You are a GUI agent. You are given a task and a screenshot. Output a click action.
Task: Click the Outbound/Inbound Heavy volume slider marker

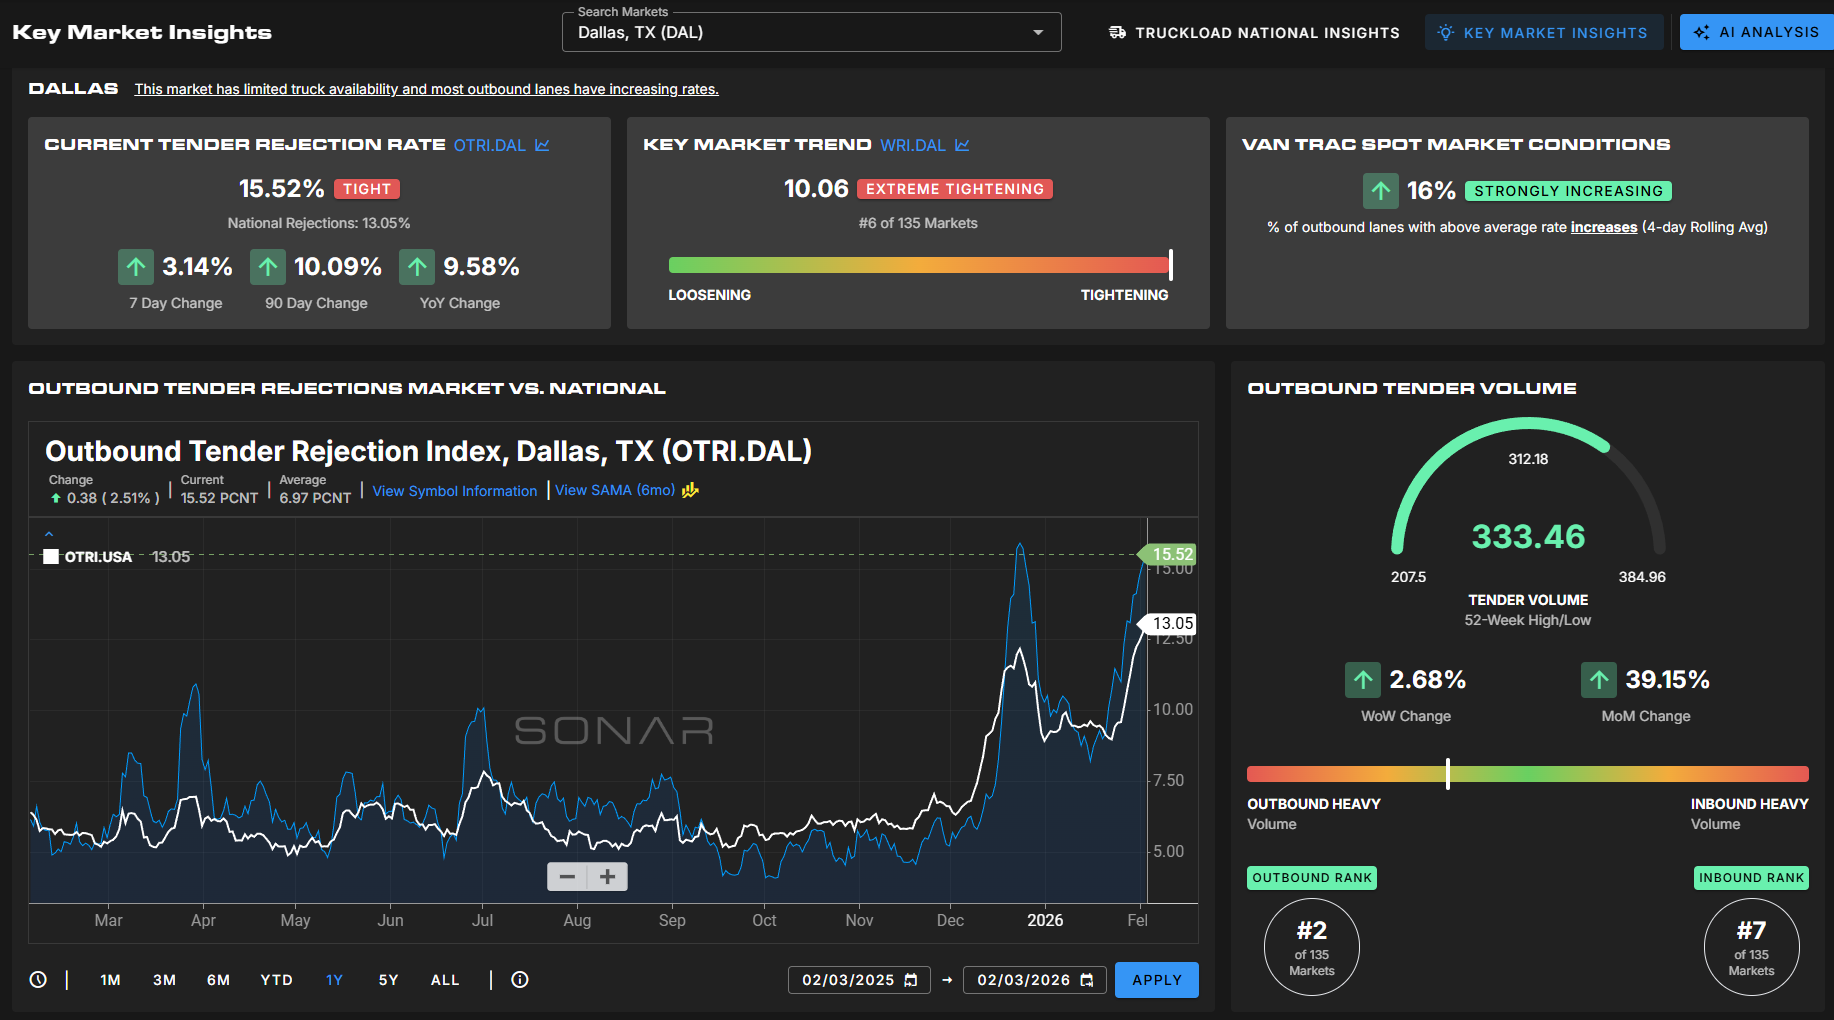(1447, 773)
